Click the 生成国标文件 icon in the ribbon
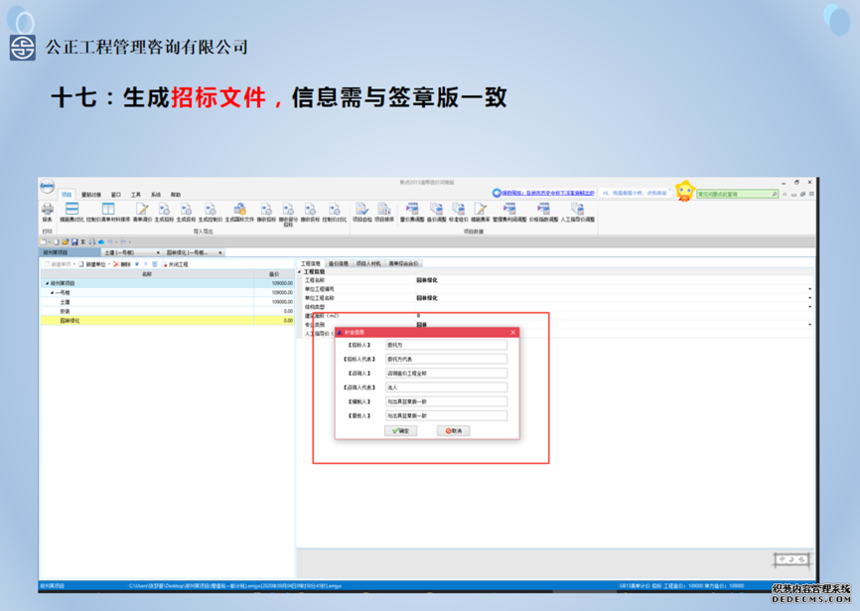The image size is (860, 611). [x=240, y=208]
